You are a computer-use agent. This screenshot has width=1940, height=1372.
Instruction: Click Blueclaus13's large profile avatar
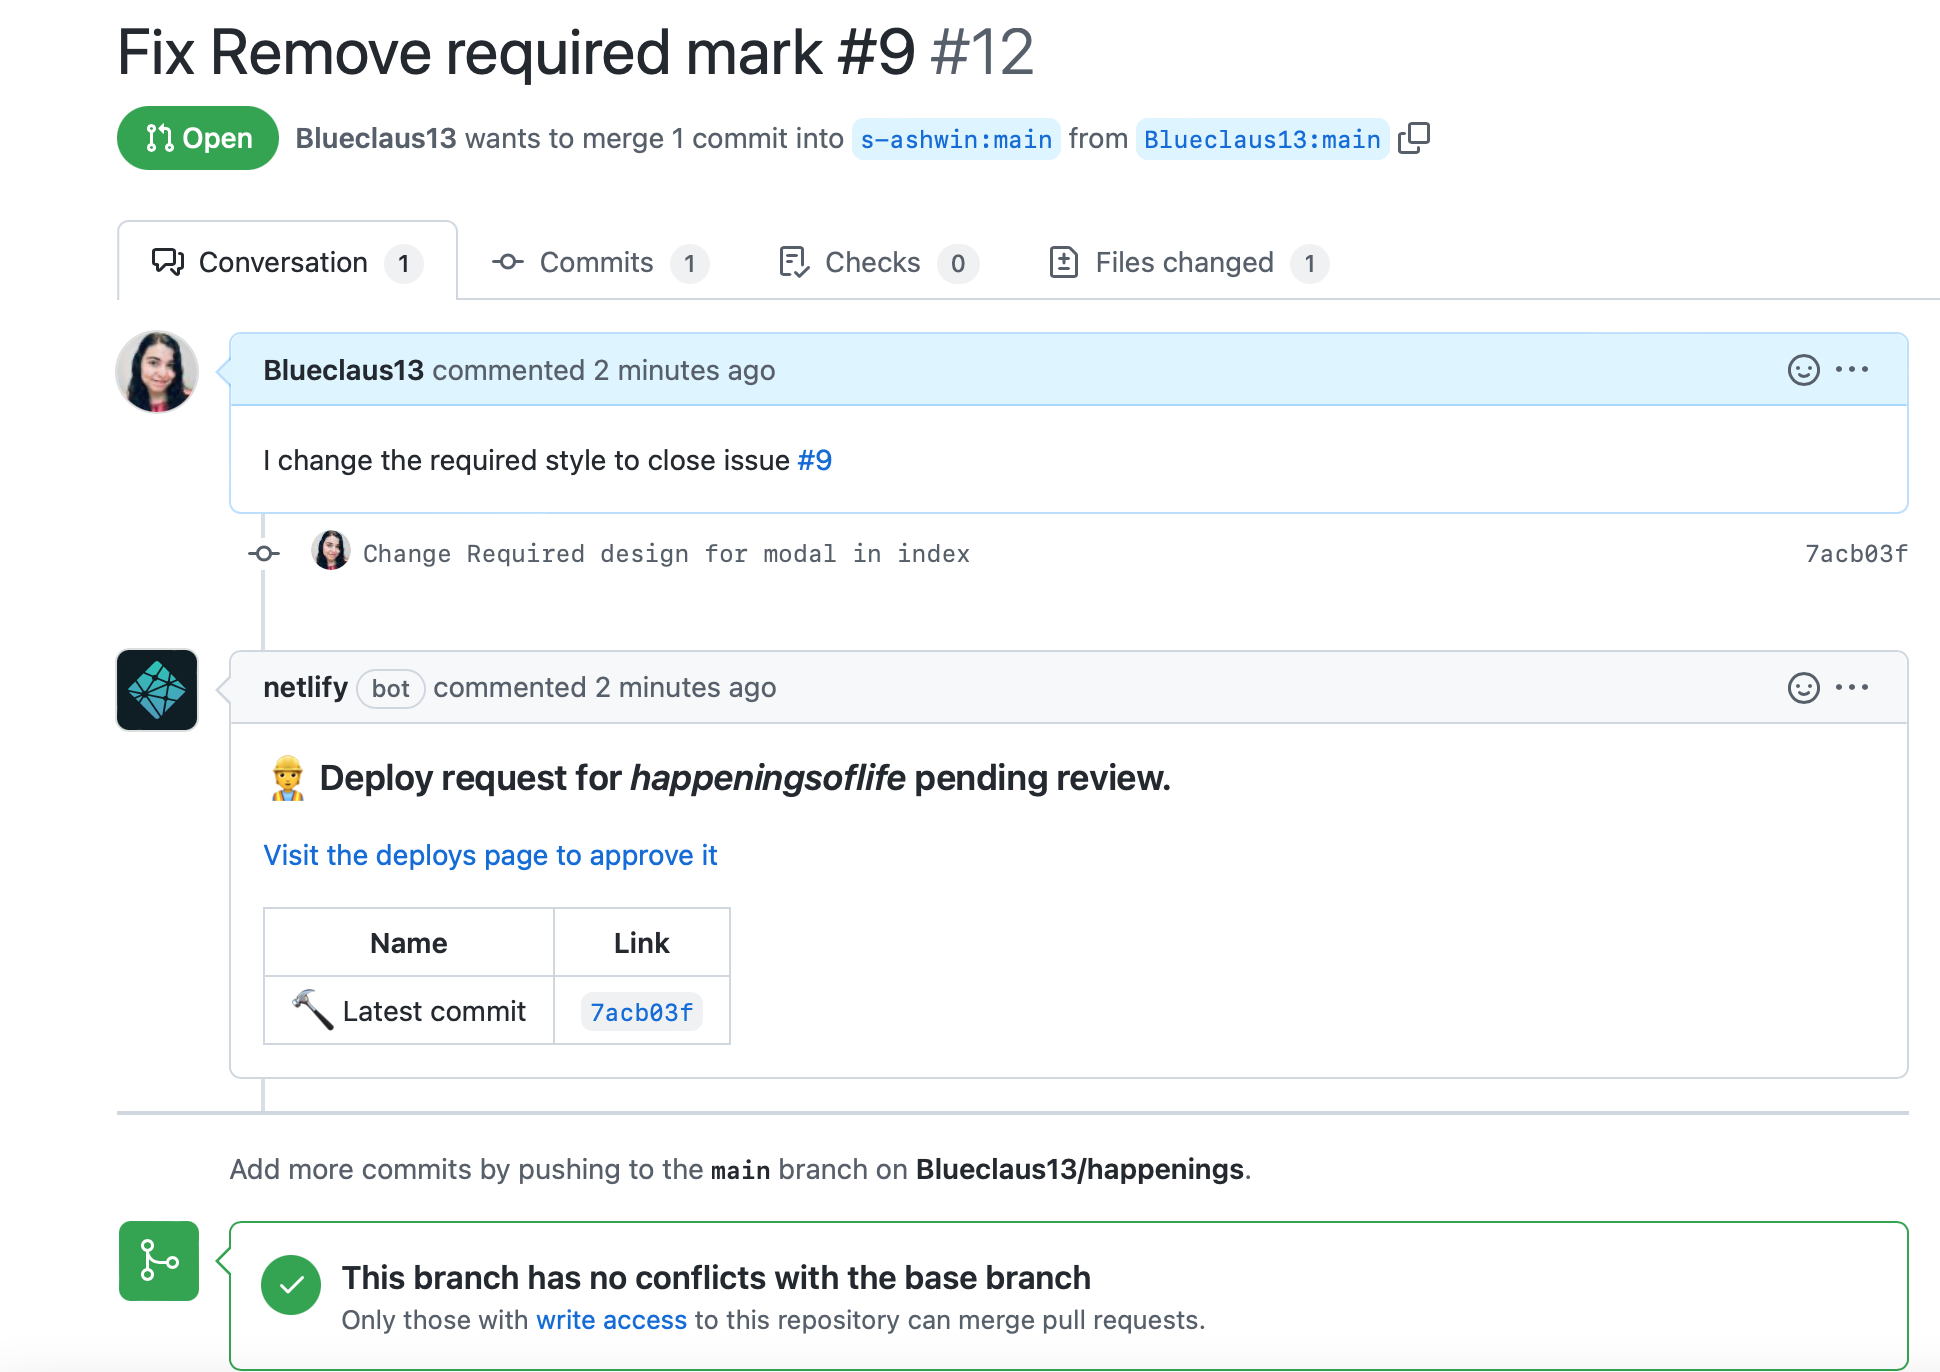(157, 372)
